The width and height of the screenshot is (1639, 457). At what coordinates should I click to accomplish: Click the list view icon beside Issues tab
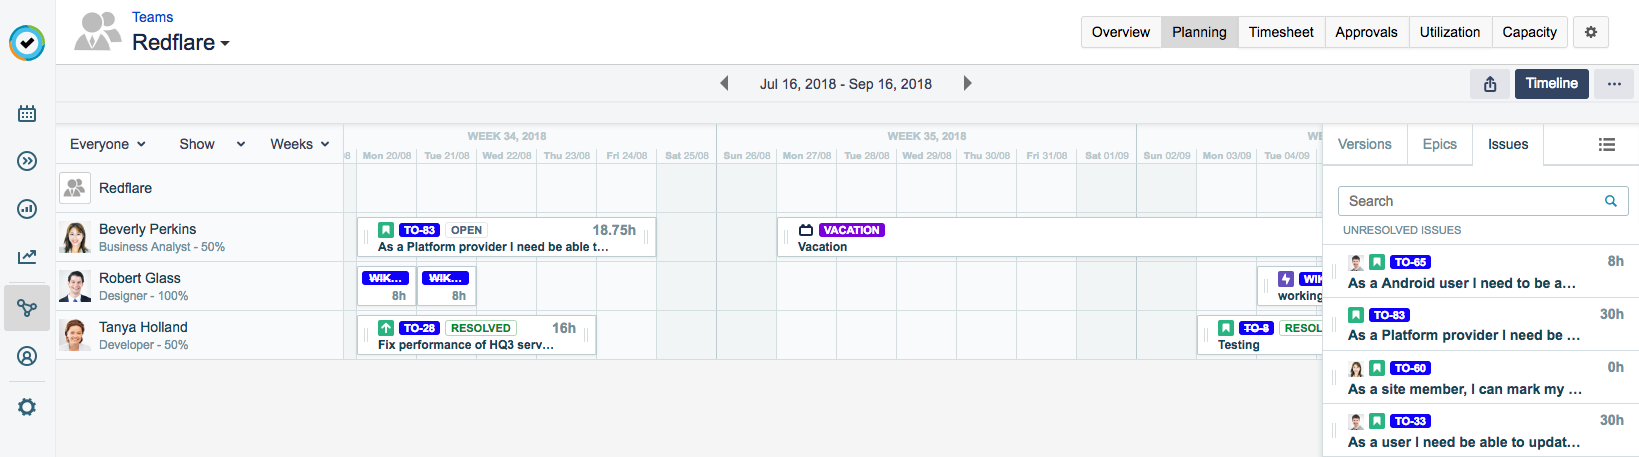[1606, 145]
